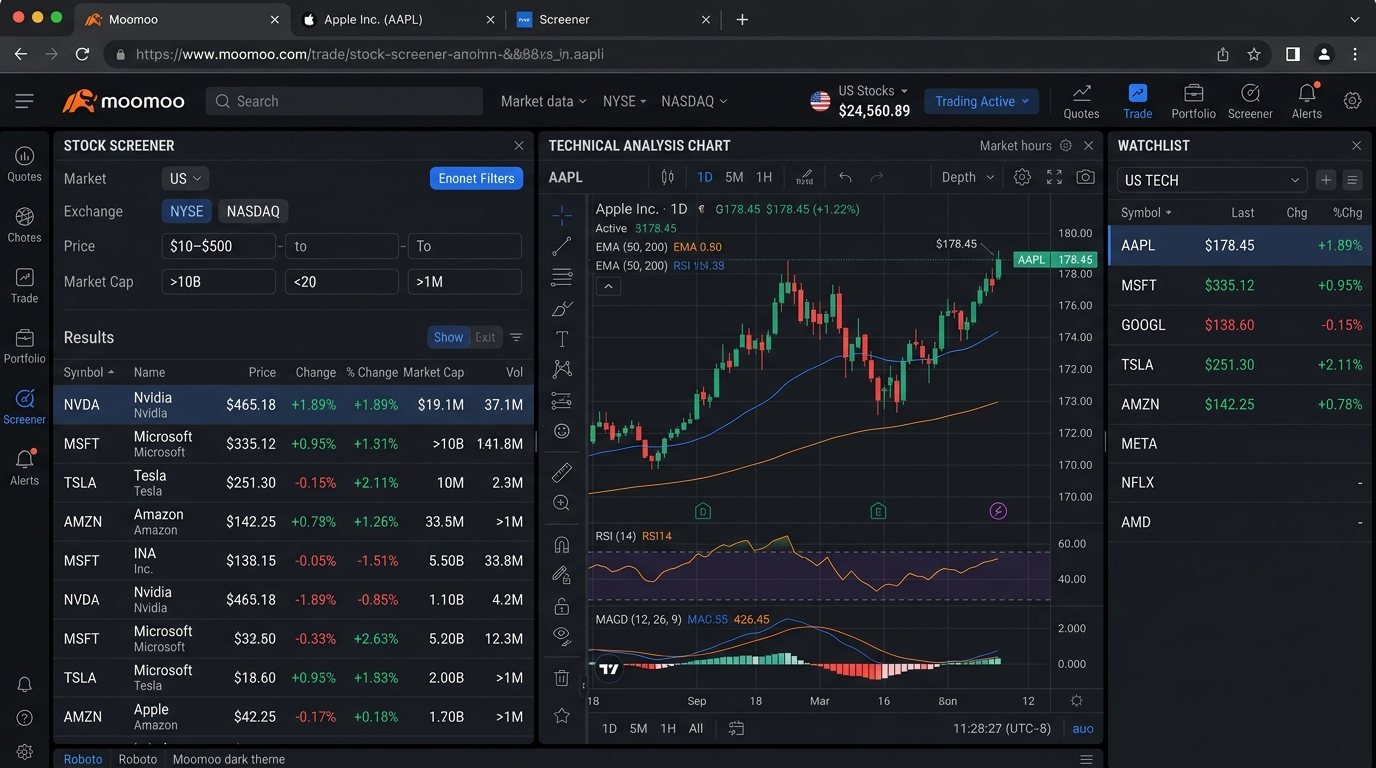Expand the chart to fullscreen

tap(1054, 177)
